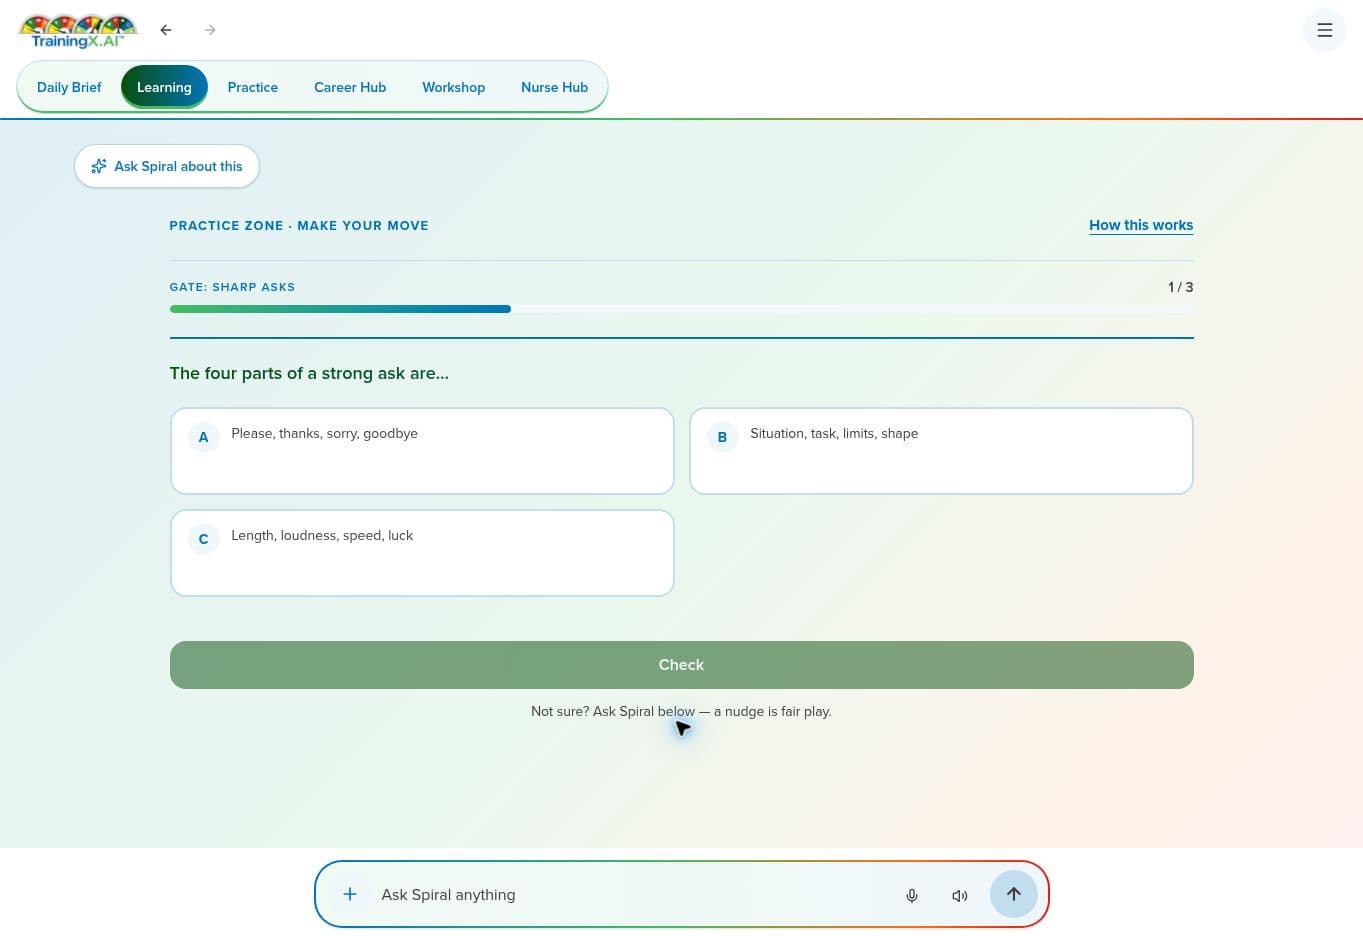This screenshot has width=1363, height=936.
Task: Click the plus attachment icon
Action: (350, 894)
